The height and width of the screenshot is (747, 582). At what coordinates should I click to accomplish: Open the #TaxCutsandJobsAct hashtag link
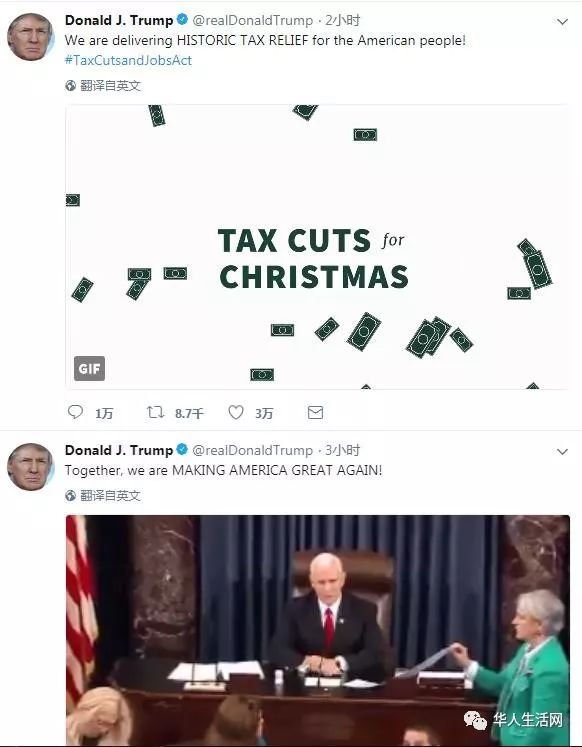(x=128, y=60)
